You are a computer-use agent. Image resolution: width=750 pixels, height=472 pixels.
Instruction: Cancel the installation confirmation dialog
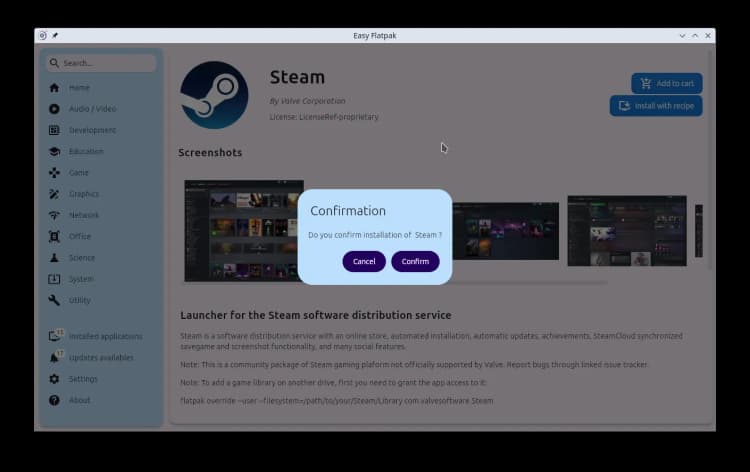364,262
